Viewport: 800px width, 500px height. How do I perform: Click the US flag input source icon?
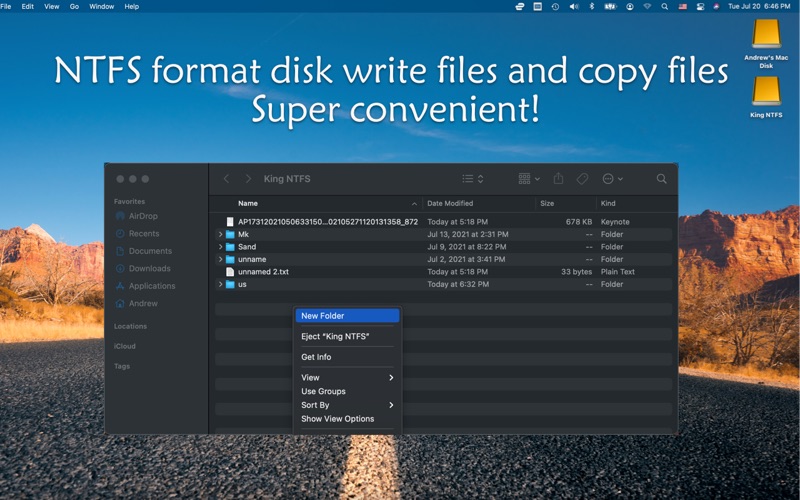coord(683,7)
